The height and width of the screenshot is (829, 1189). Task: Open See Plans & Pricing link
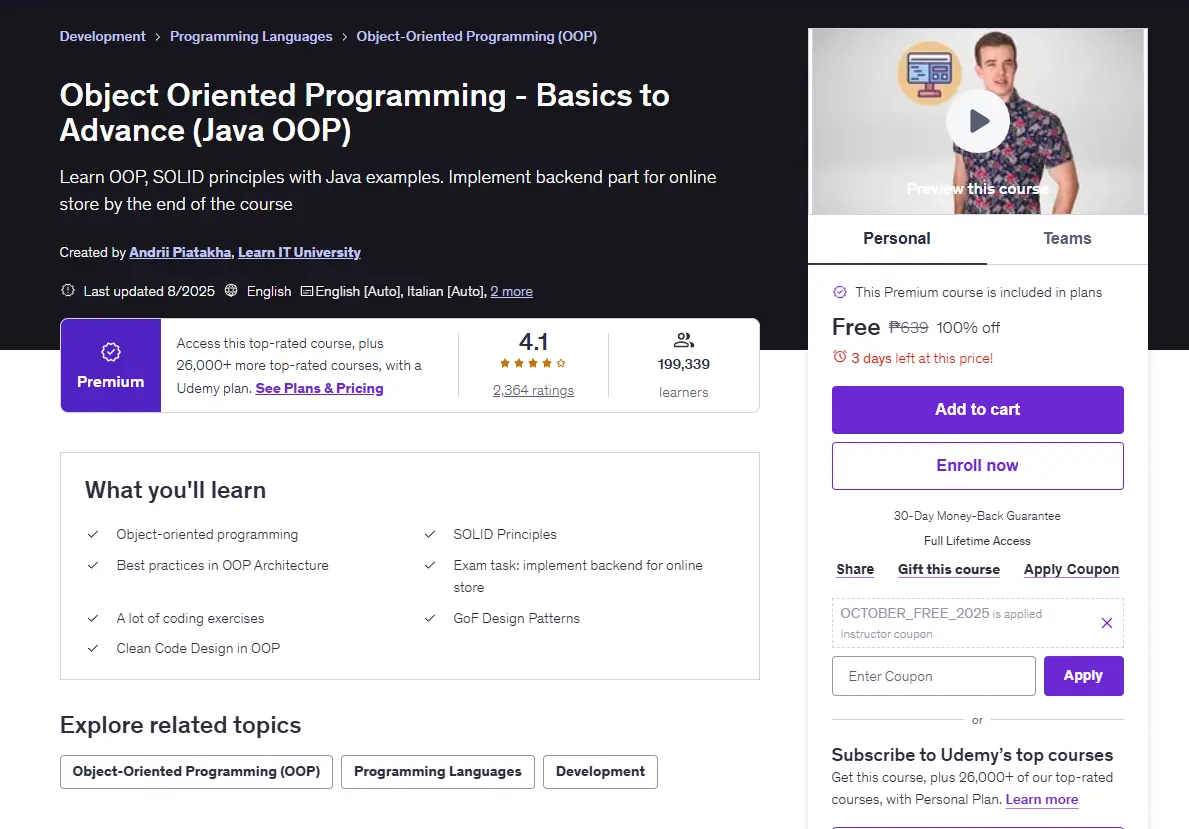coord(319,388)
